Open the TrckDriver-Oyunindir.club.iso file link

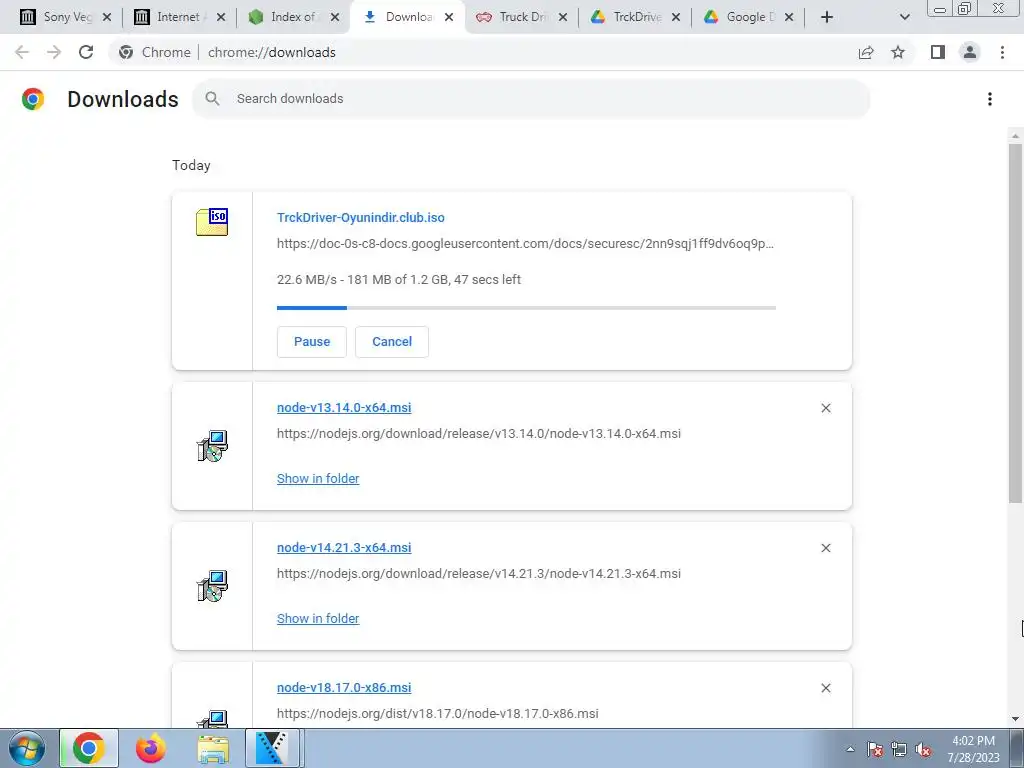point(360,217)
